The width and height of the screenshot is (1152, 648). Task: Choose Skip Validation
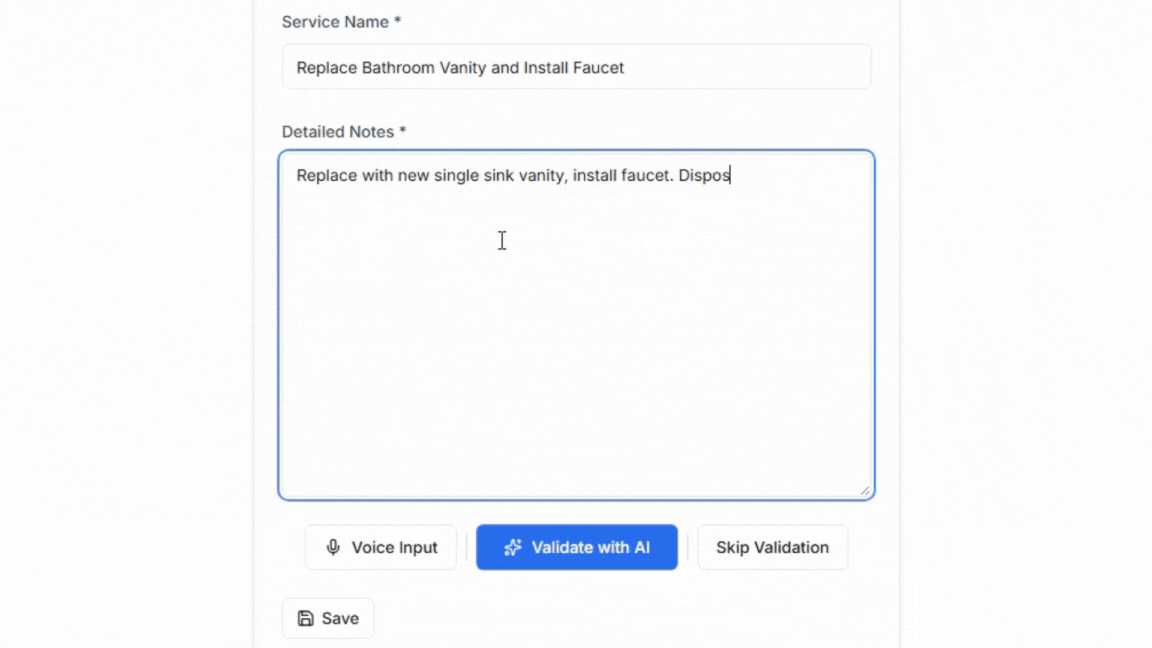772,547
